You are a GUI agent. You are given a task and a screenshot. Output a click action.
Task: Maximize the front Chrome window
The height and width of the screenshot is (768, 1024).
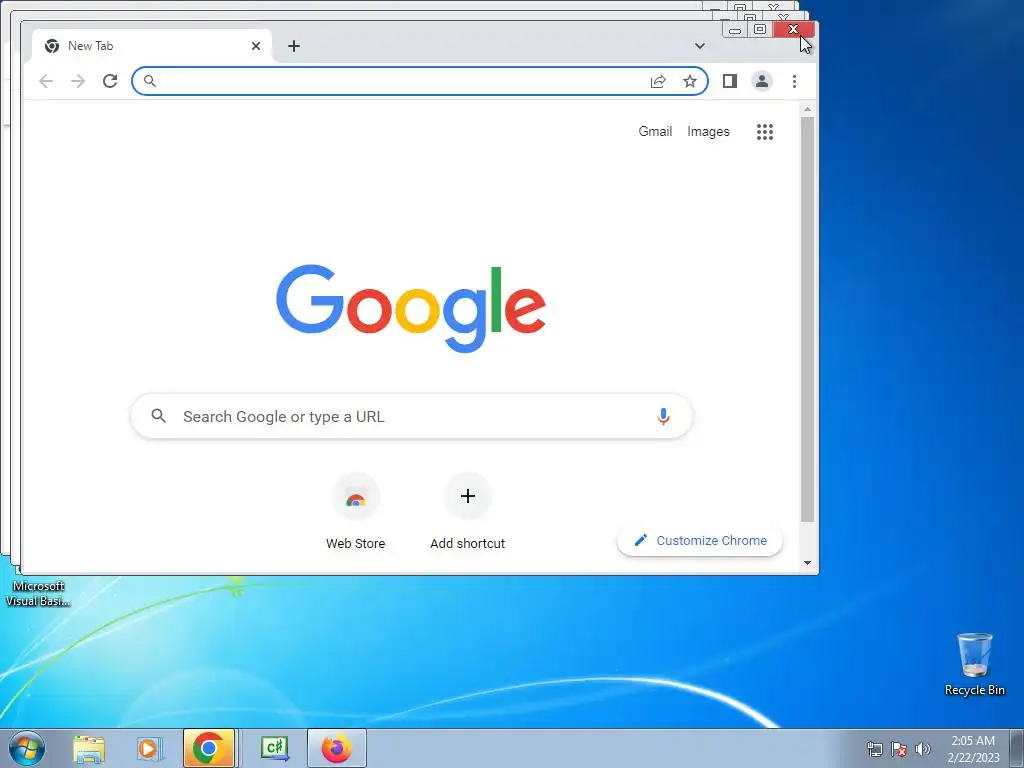(760, 29)
